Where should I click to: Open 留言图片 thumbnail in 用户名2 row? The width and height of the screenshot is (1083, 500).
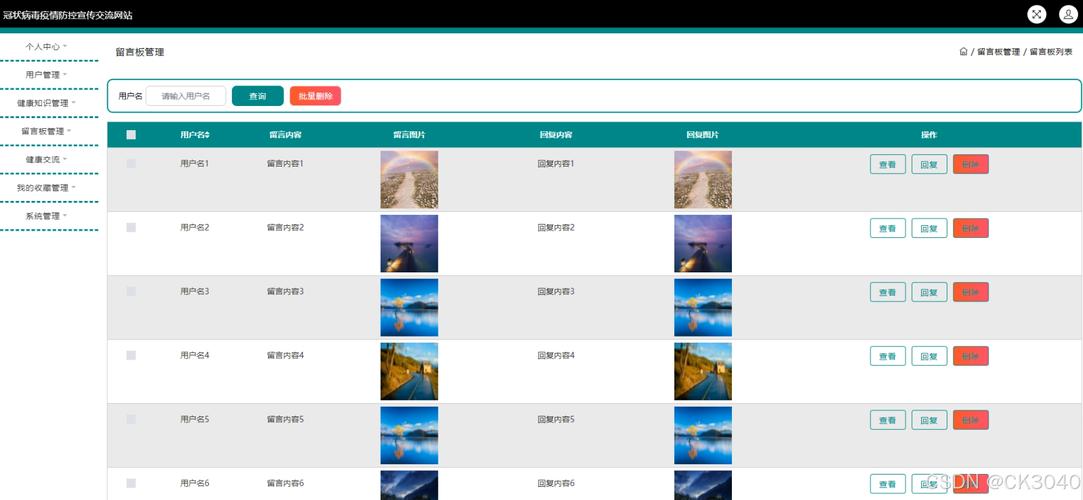click(x=409, y=243)
